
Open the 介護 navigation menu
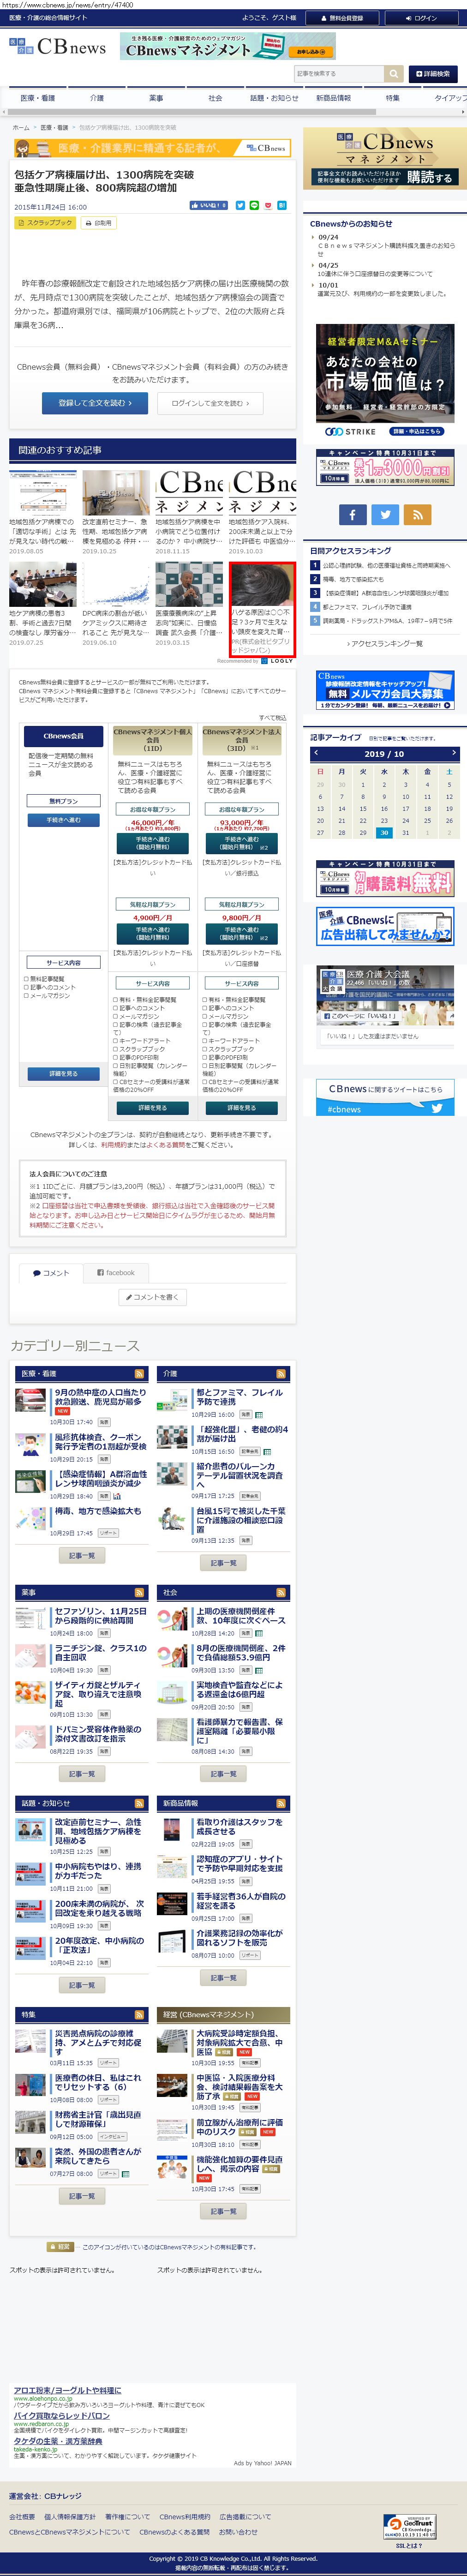click(x=97, y=98)
